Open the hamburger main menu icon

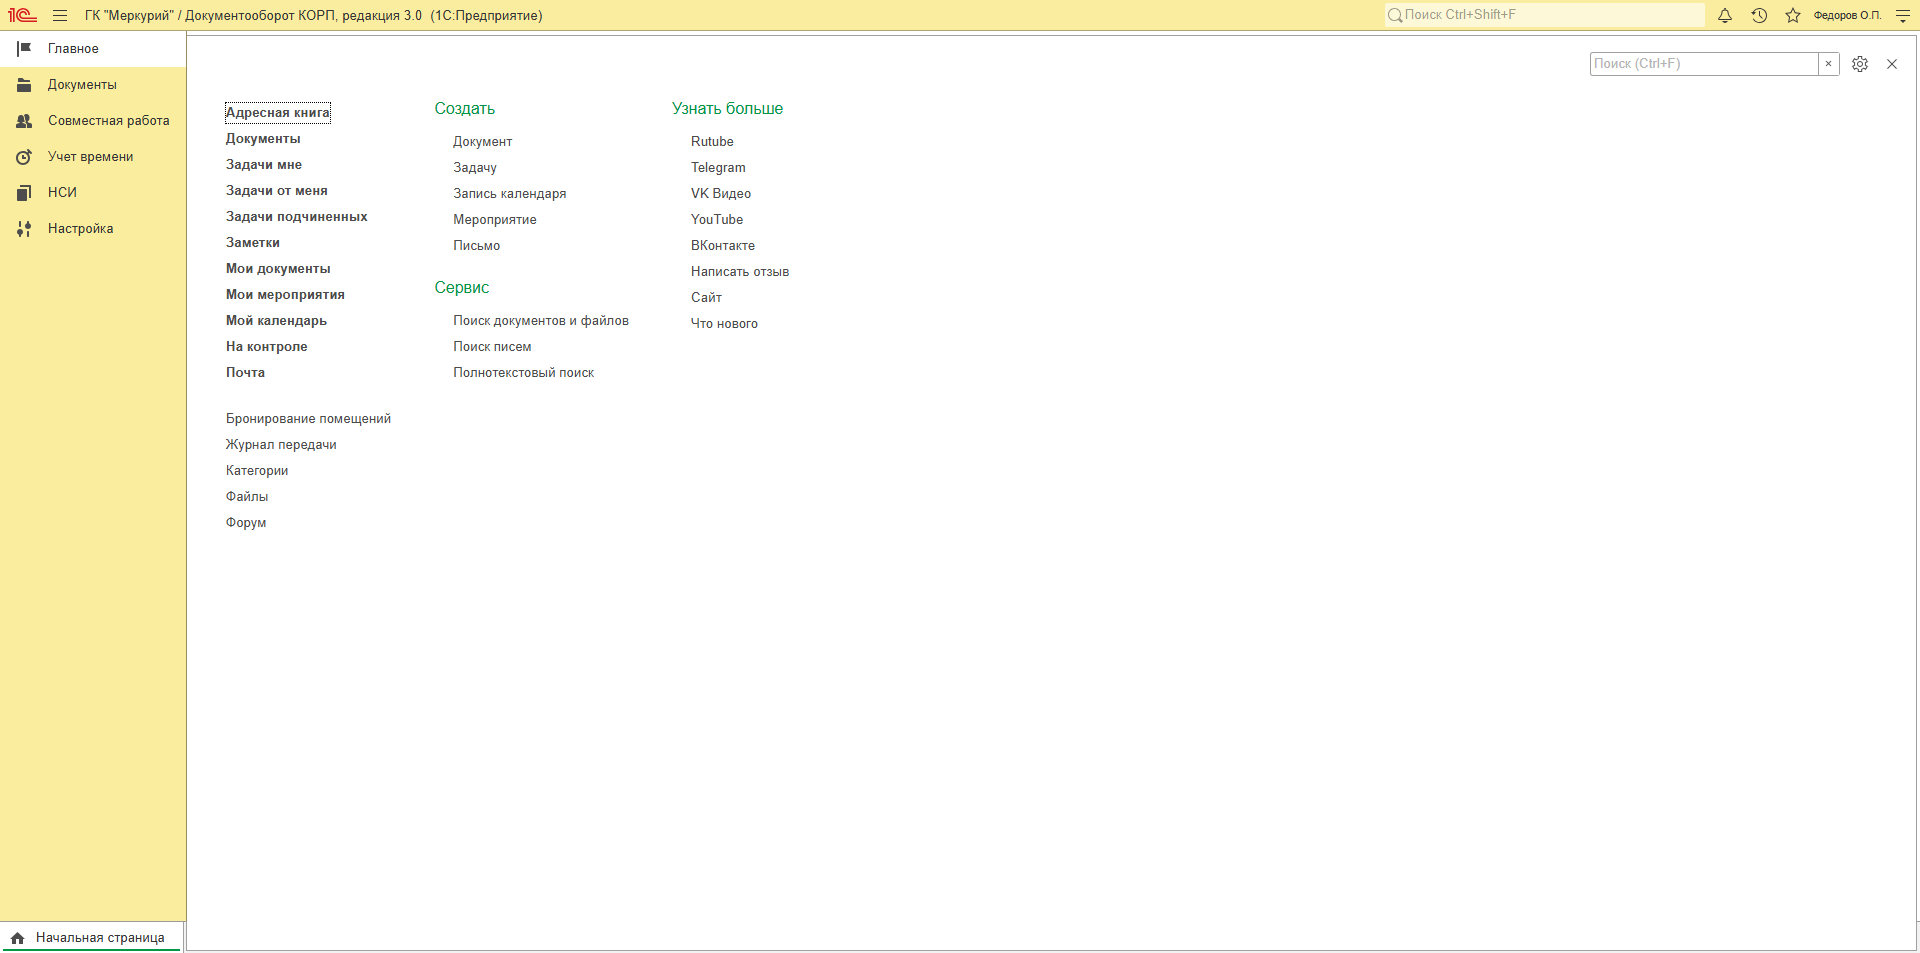(x=60, y=15)
